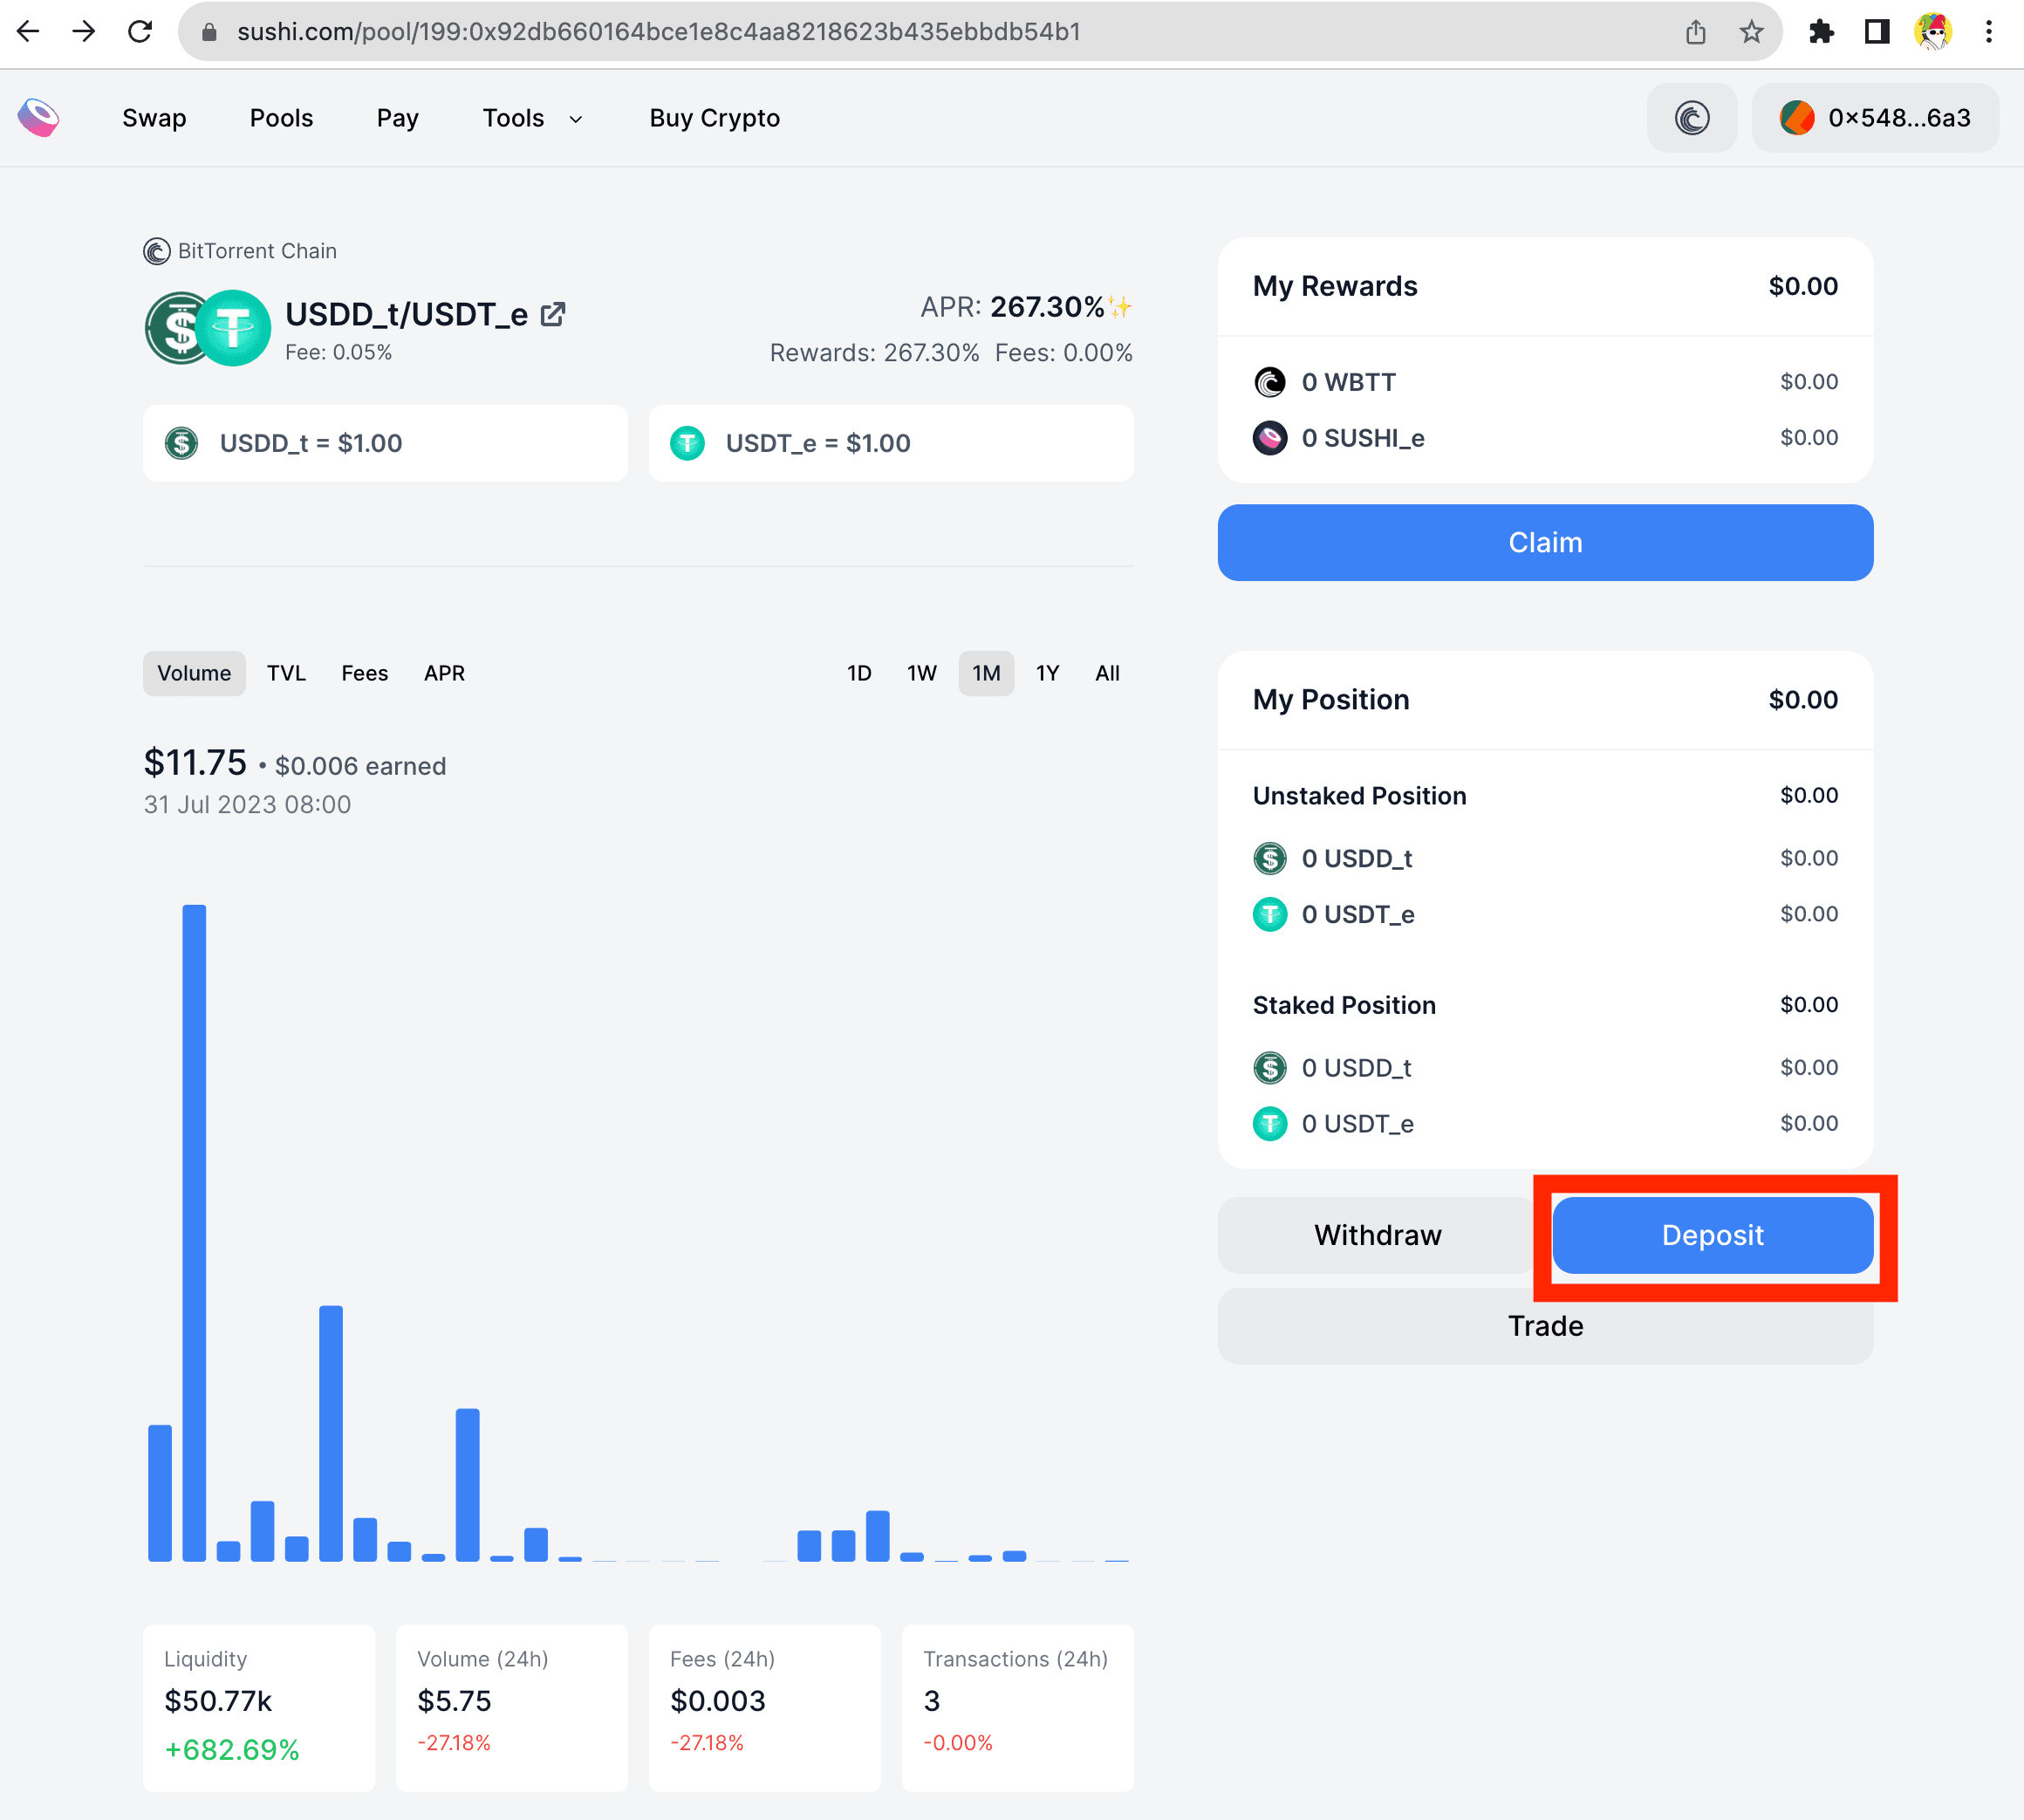The height and width of the screenshot is (1820, 2024).
Task: Click Unstaked USDT_e token icon
Action: coord(1270,914)
